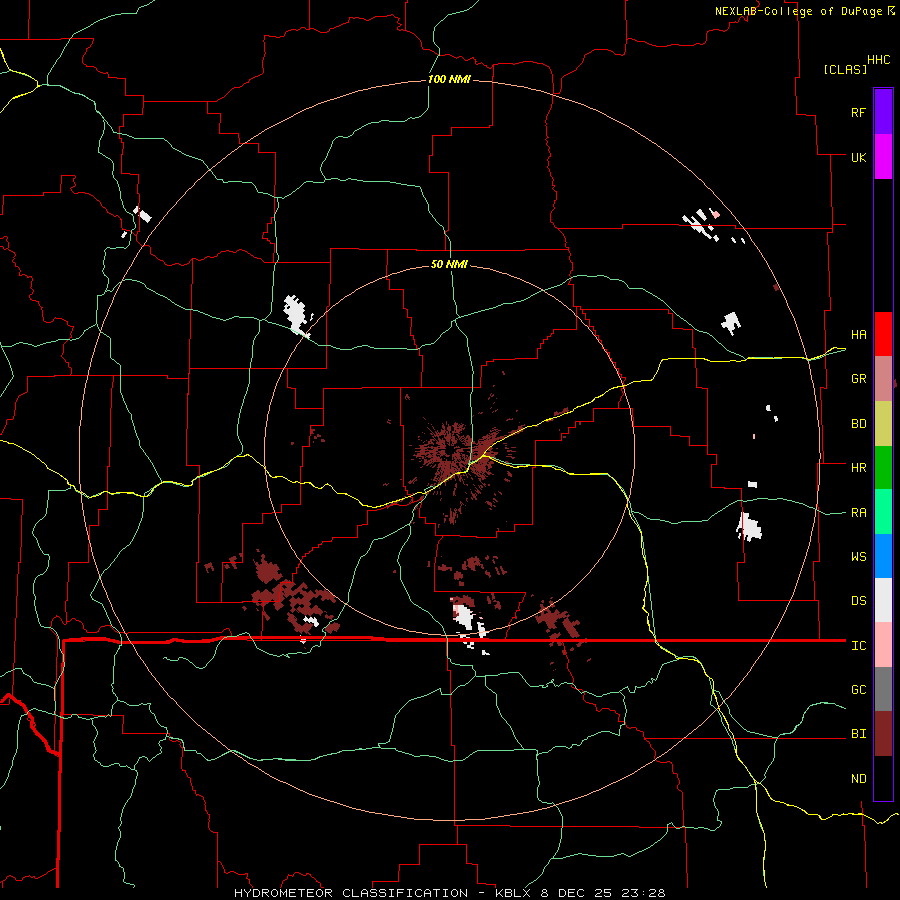Click the IC light-pink legend swatch

tap(883, 645)
